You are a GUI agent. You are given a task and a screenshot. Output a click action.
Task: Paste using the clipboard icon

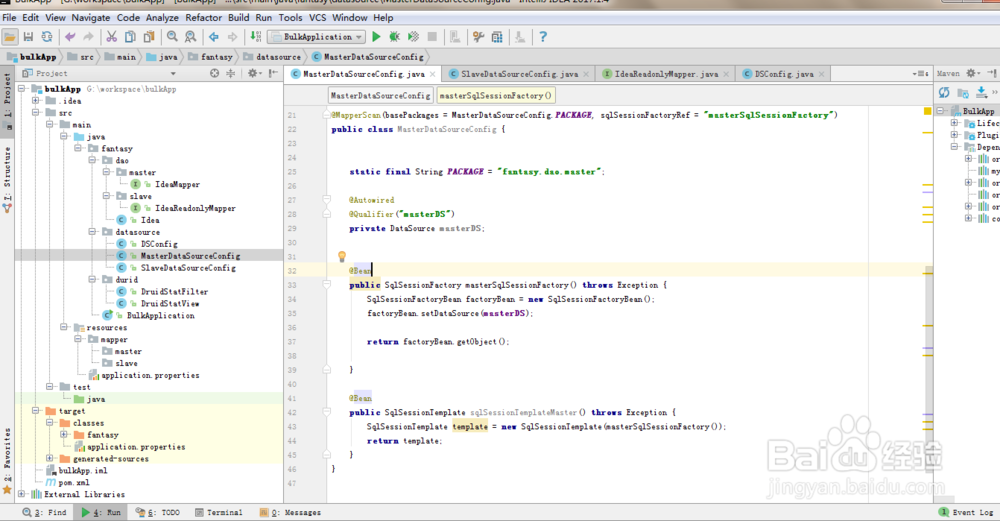(149, 37)
